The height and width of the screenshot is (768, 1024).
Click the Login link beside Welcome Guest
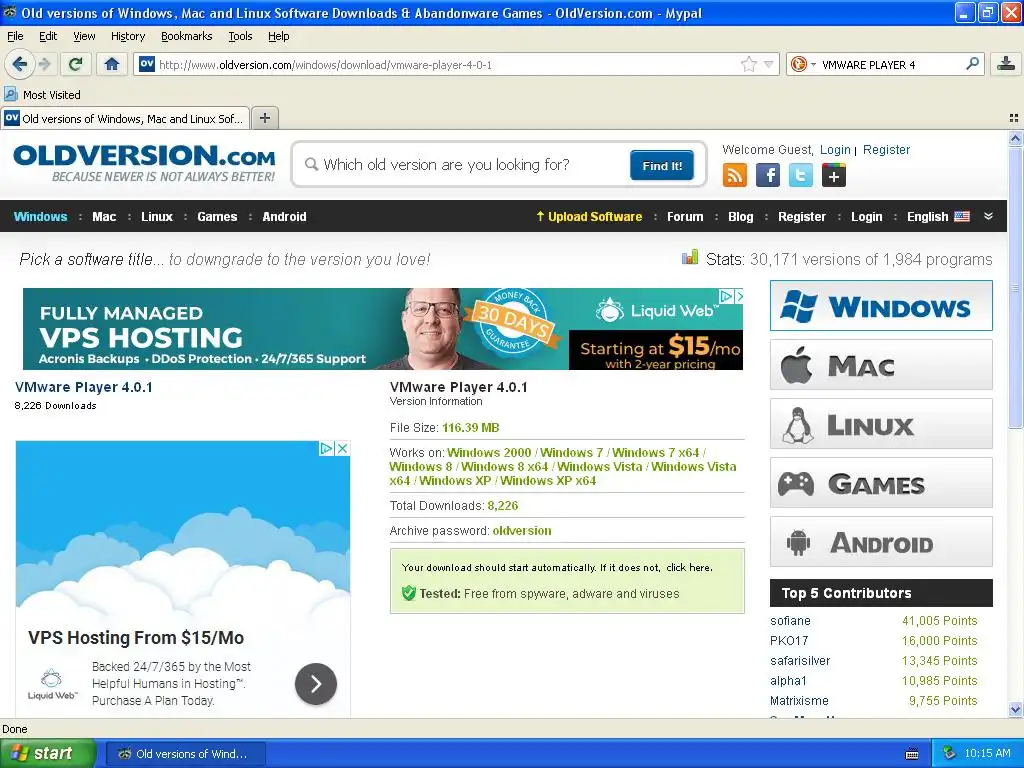click(835, 150)
